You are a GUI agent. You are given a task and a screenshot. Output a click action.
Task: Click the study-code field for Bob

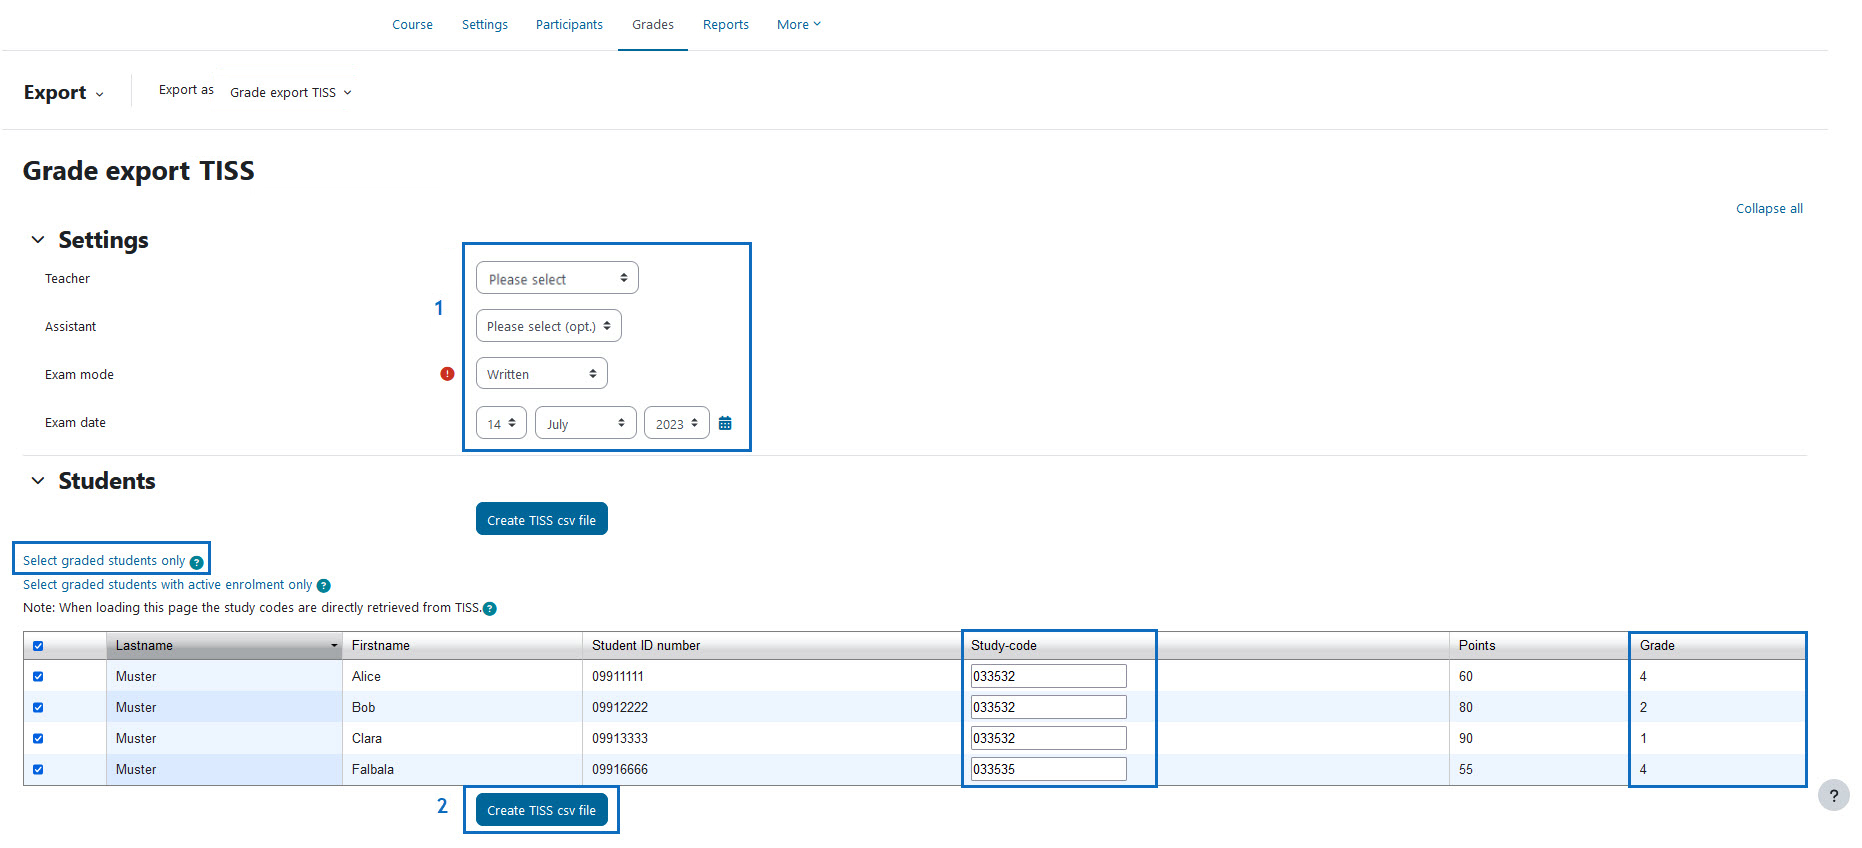pyautogui.click(x=1048, y=707)
